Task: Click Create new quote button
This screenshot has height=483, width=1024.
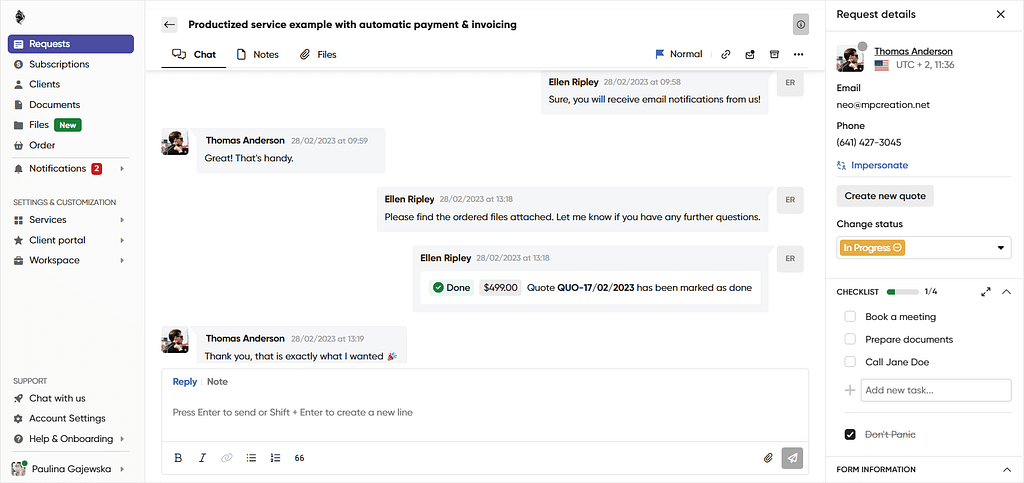Action: pyautogui.click(x=885, y=196)
